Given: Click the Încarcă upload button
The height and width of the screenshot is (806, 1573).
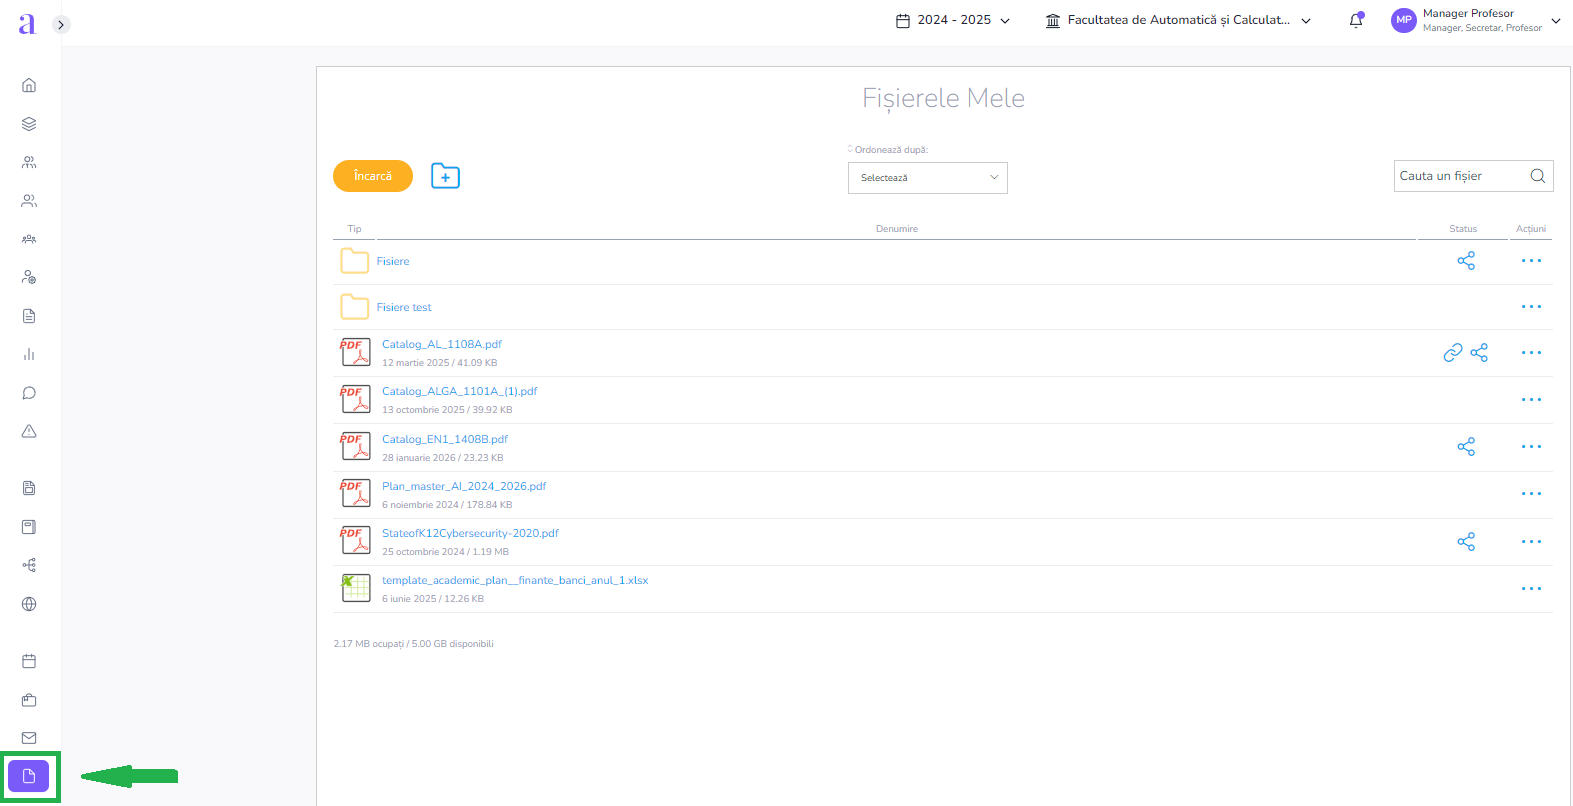Looking at the screenshot, I should pos(372,176).
